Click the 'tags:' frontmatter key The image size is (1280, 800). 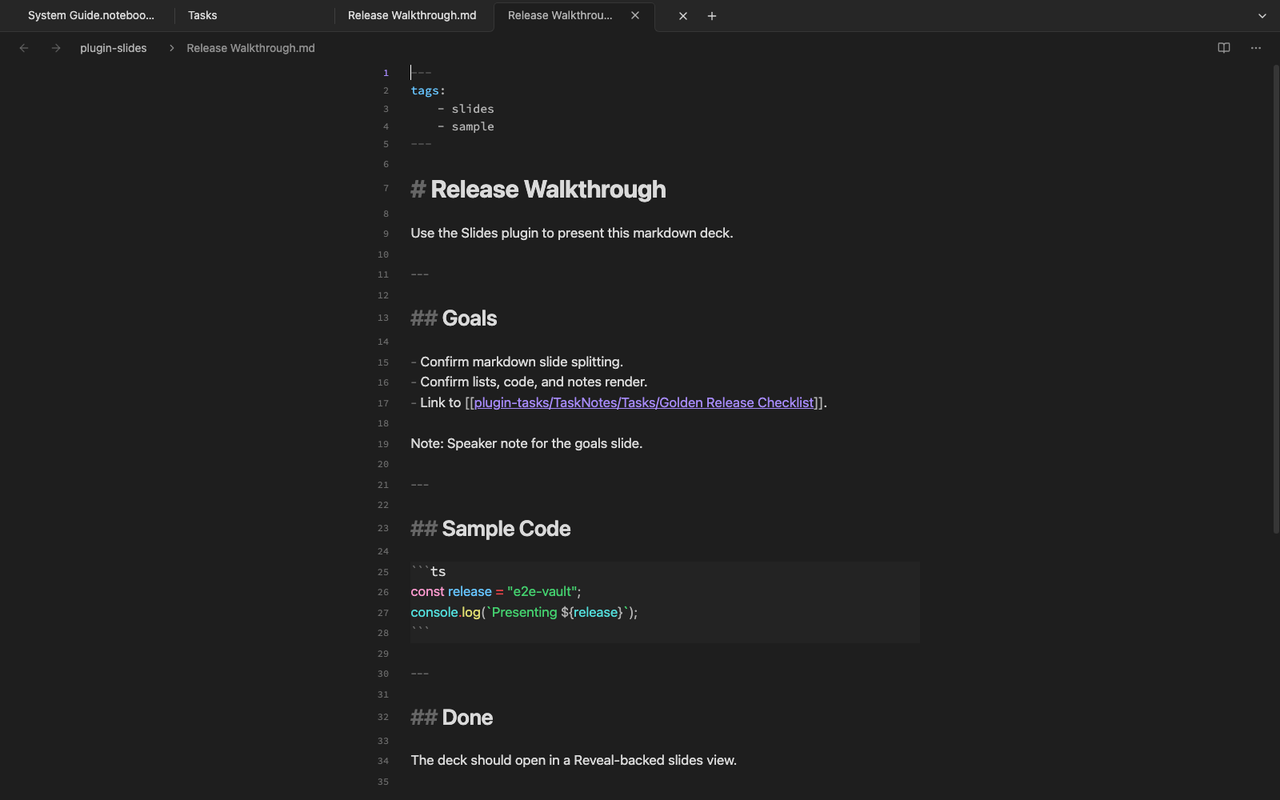click(428, 91)
